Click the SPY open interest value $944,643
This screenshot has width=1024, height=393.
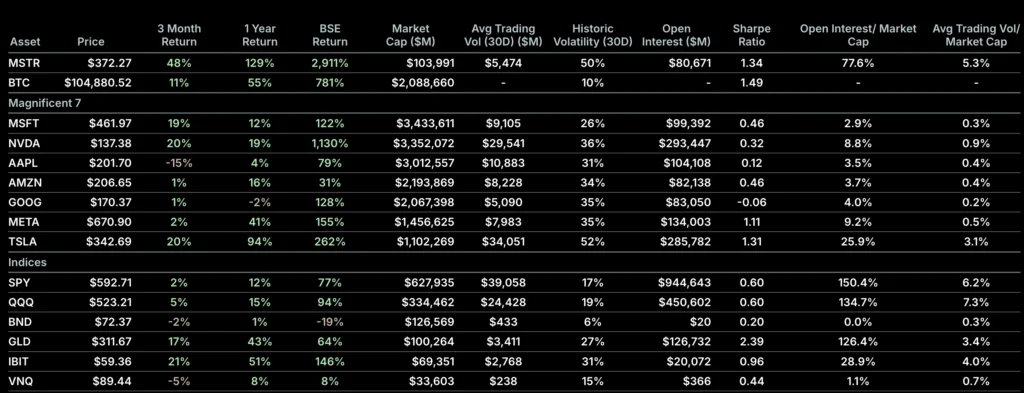(x=684, y=283)
